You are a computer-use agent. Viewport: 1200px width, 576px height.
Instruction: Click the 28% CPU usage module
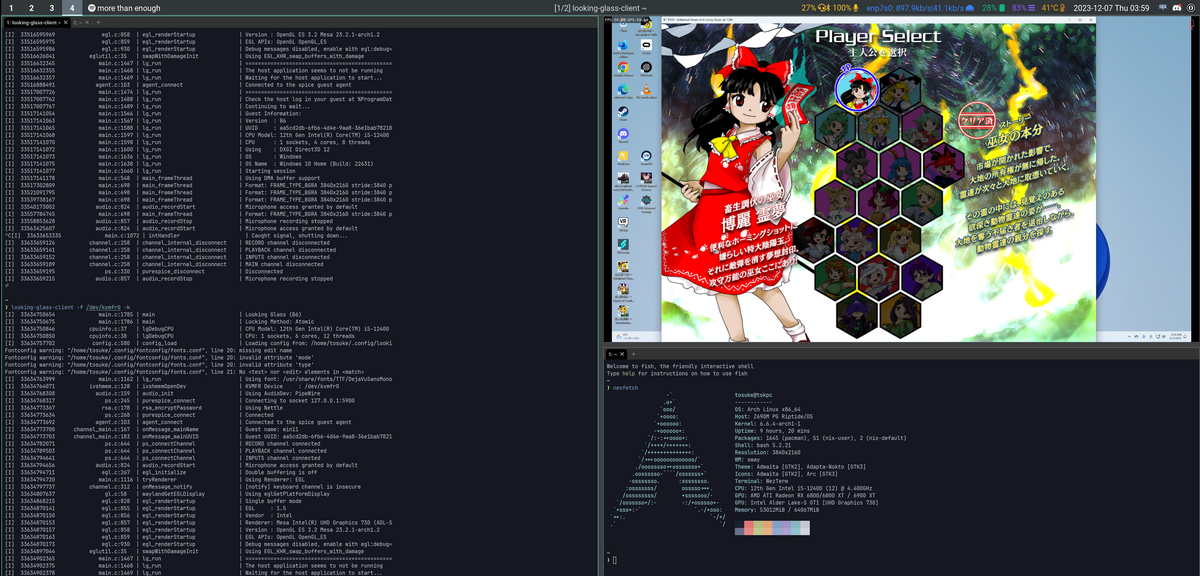pyautogui.click(x=991, y=8)
